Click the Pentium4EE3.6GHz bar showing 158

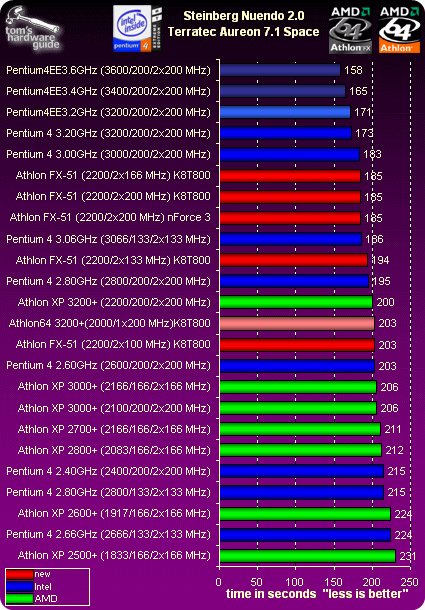280,70
